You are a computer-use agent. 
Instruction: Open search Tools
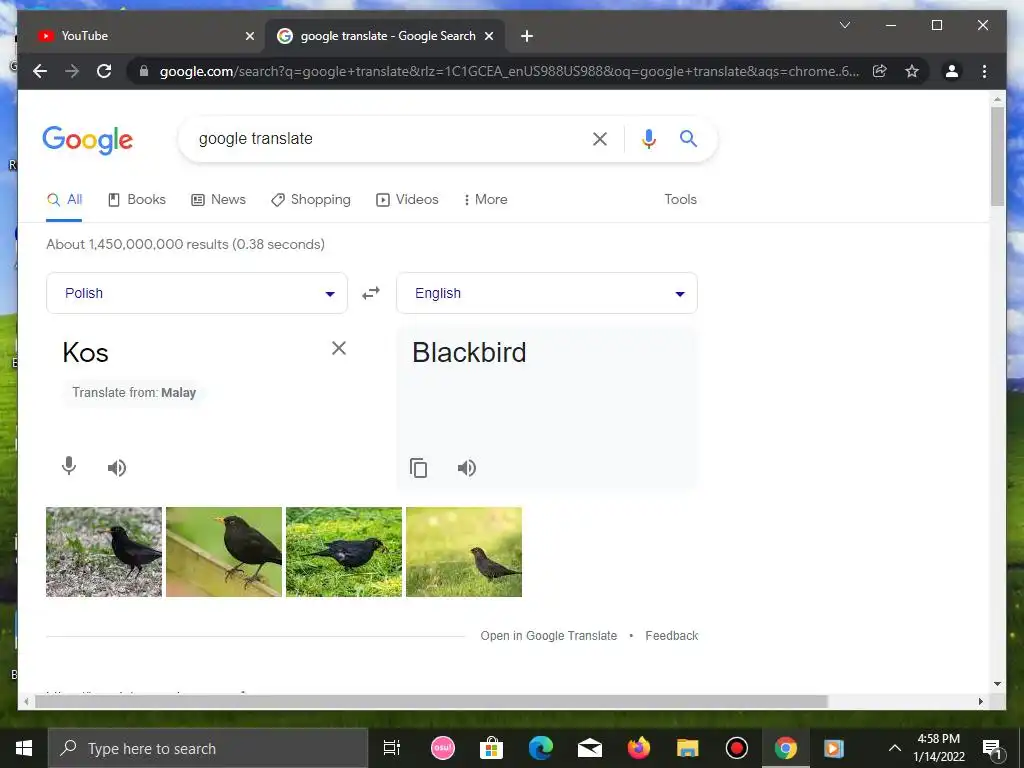coord(680,200)
